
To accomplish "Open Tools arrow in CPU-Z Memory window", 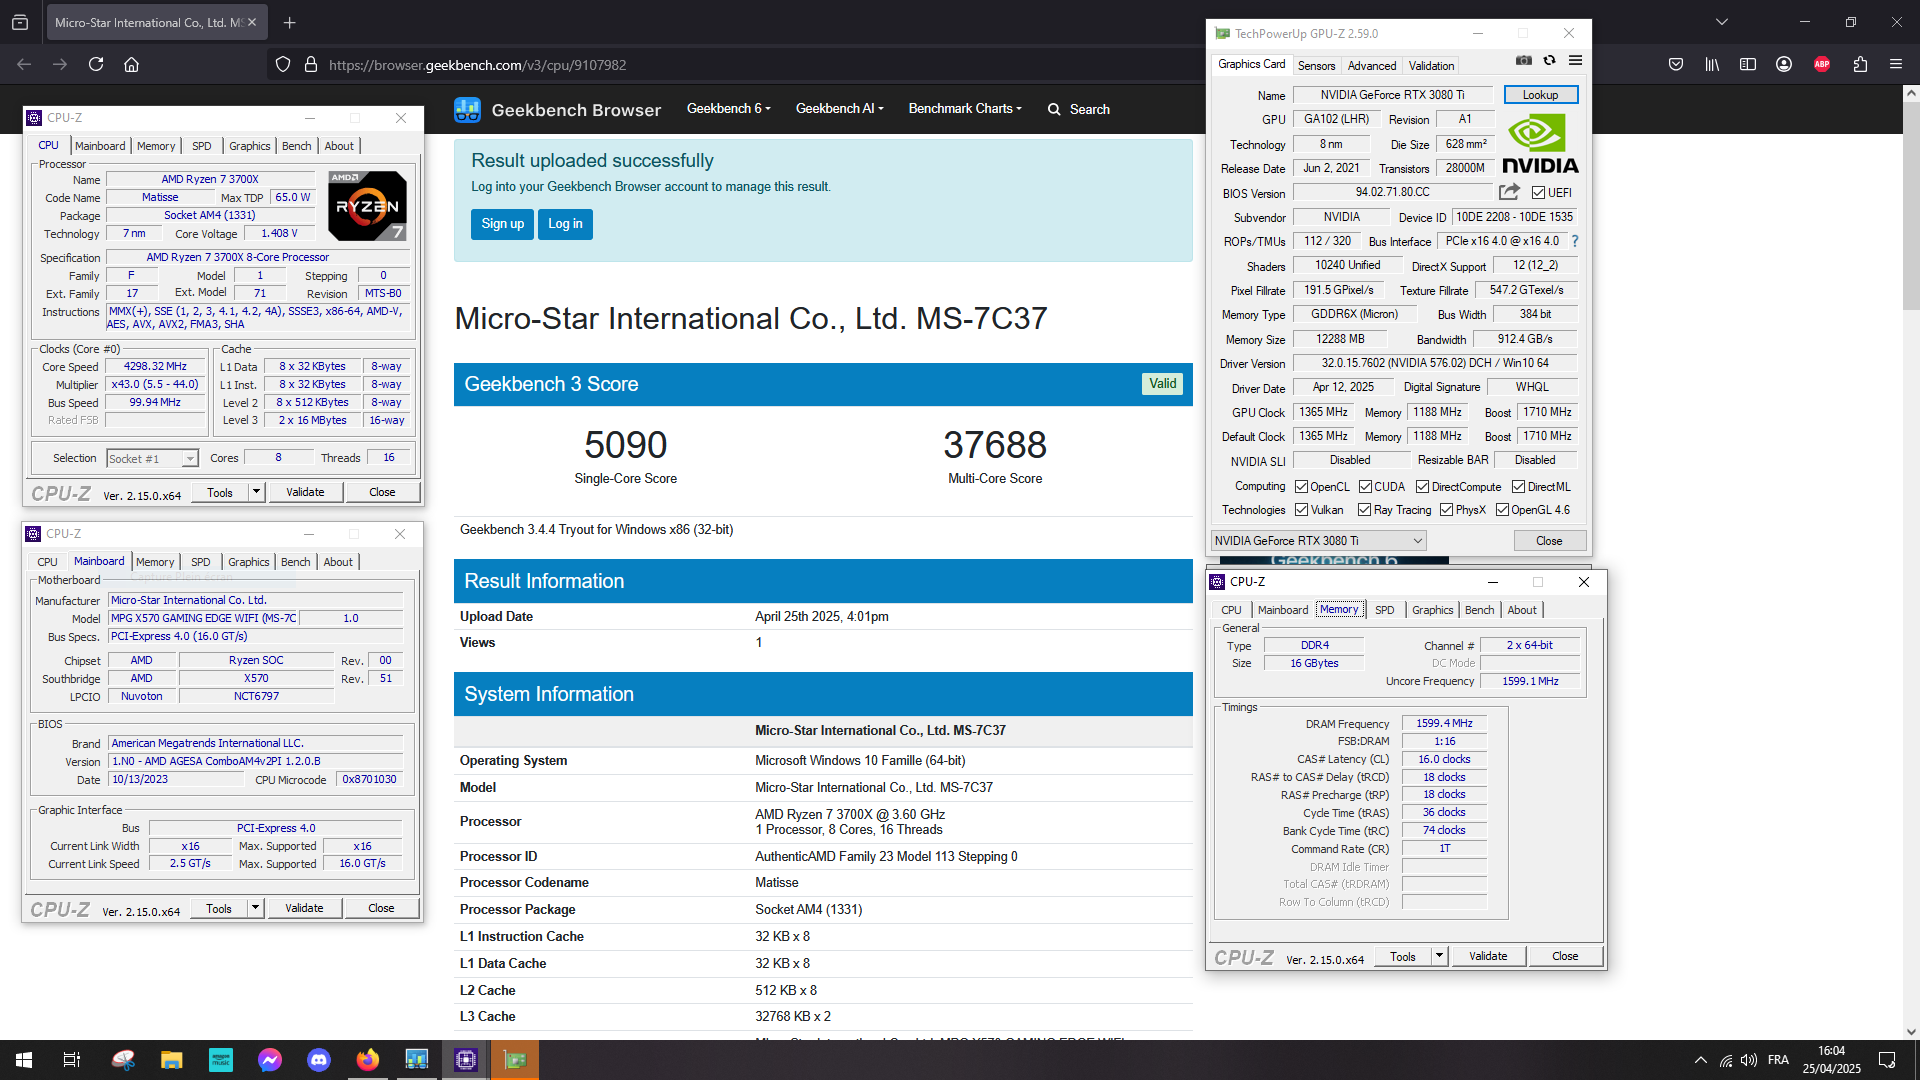I will [1439, 956].
